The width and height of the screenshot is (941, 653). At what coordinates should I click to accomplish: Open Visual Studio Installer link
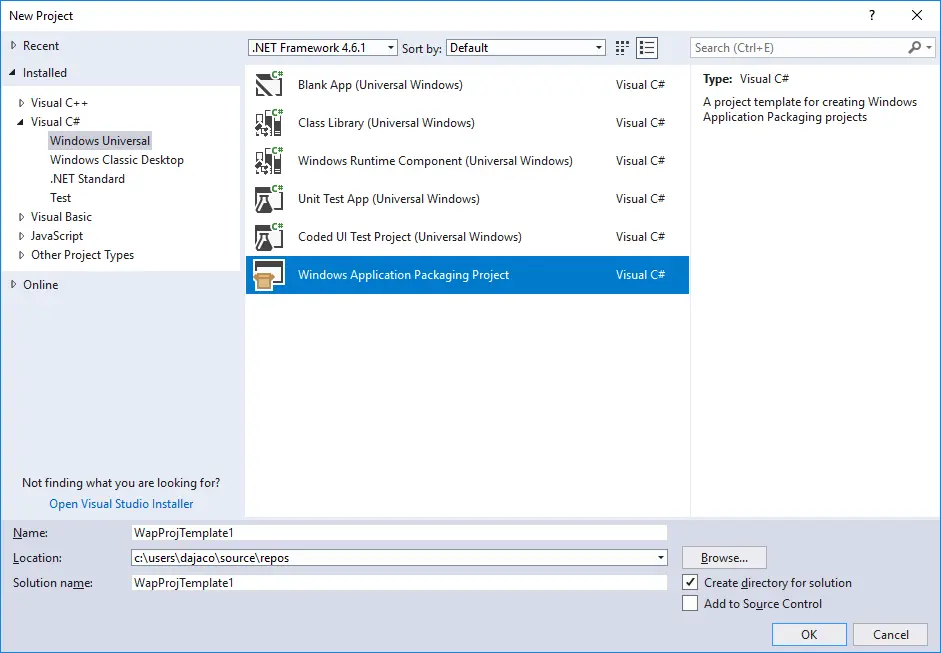coord(120,503)
